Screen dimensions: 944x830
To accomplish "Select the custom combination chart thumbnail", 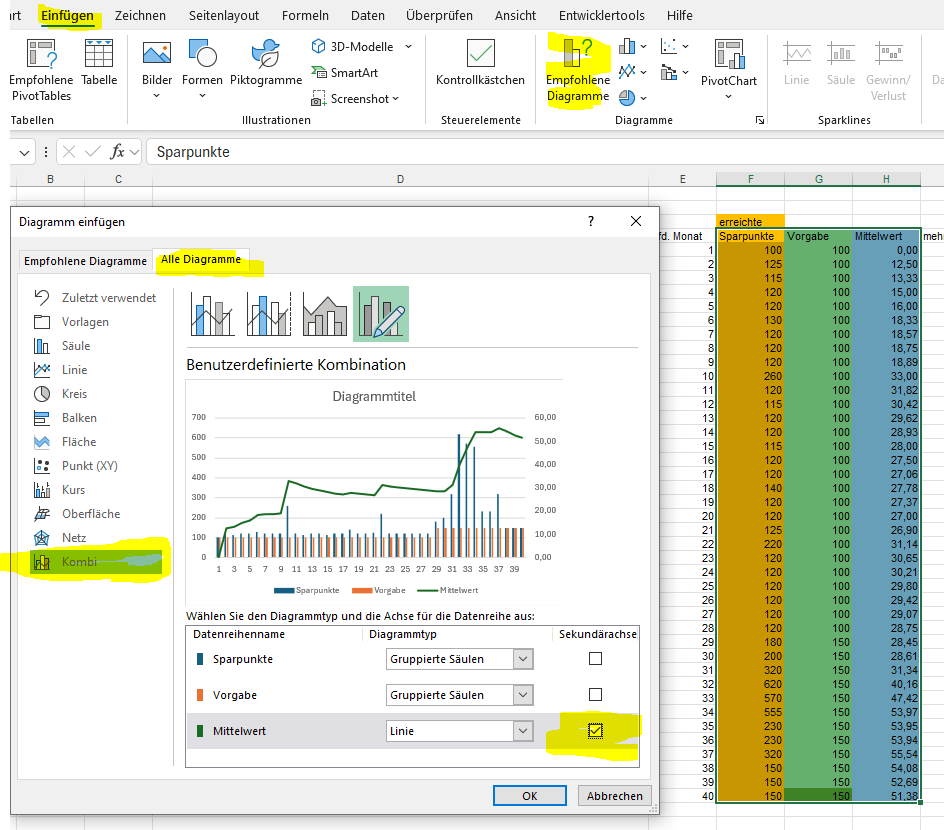I will 380,314.
